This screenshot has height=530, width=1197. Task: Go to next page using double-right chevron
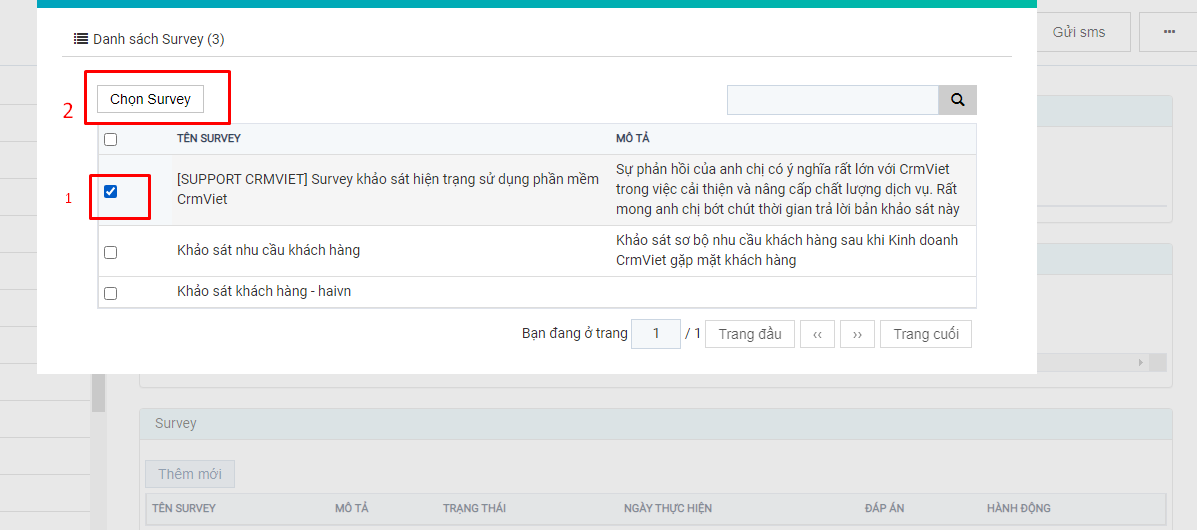coord(857,334)
